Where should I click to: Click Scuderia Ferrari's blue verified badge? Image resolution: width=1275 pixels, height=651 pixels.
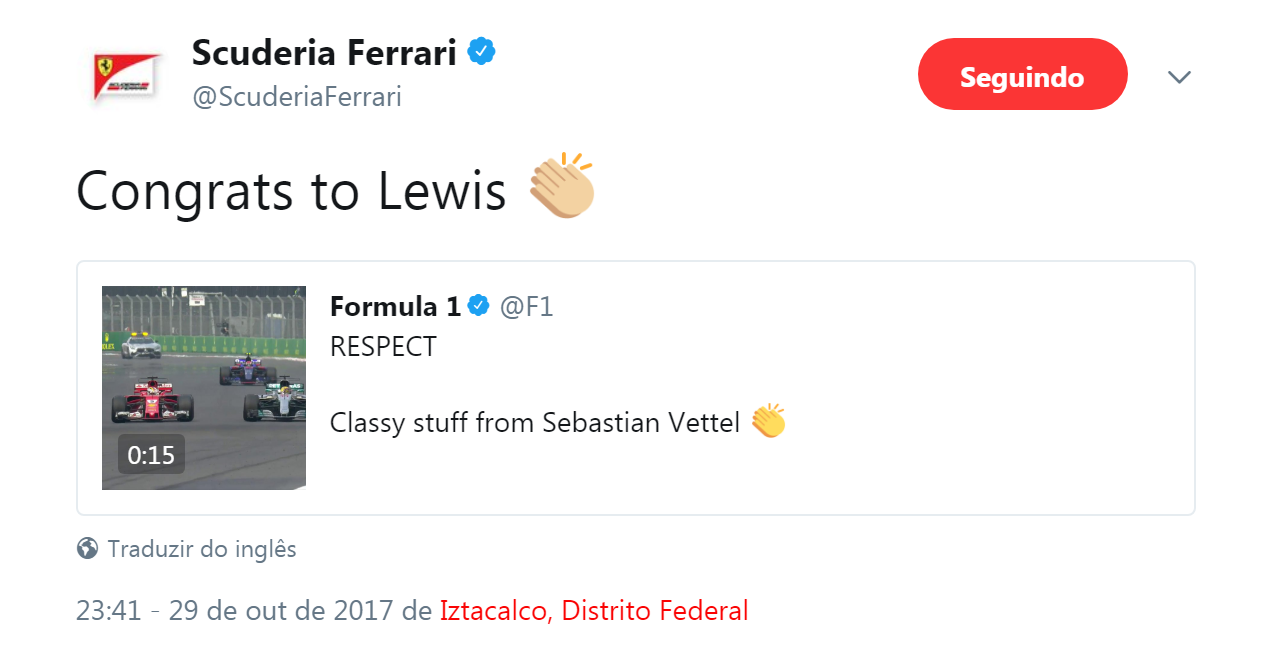tap(483, 52)
